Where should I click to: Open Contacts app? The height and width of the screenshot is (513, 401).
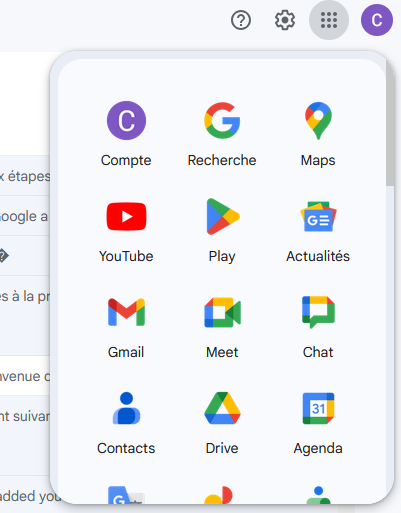126,422
